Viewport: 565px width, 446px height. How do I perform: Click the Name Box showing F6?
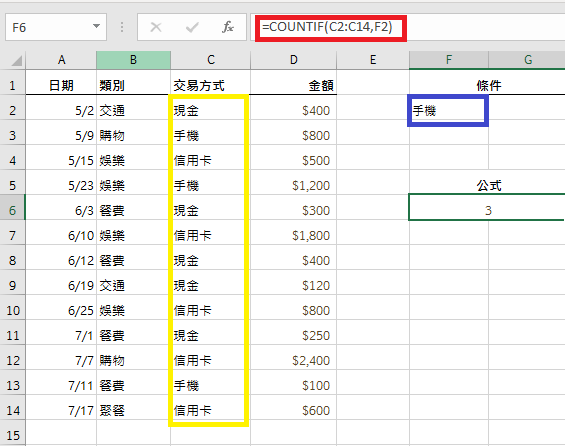56,27
